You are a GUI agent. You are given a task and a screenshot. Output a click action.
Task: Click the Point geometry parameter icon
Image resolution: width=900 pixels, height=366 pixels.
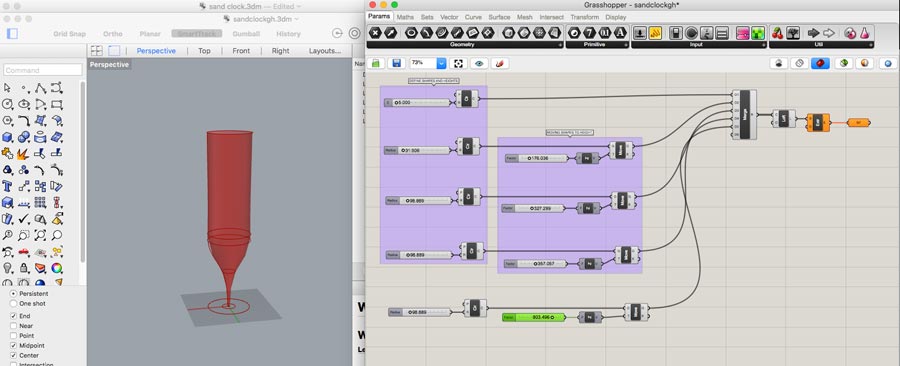click(x=375, y=33)
